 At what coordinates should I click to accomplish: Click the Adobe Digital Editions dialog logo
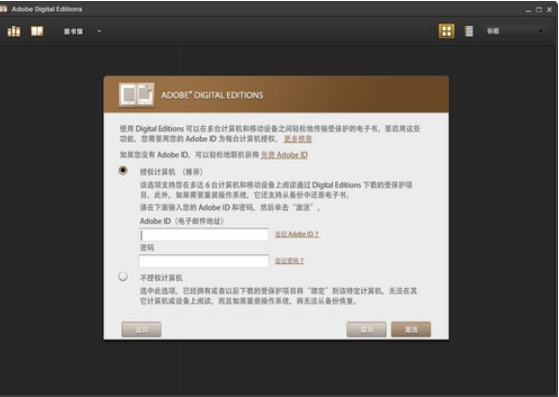click(137, 95)
